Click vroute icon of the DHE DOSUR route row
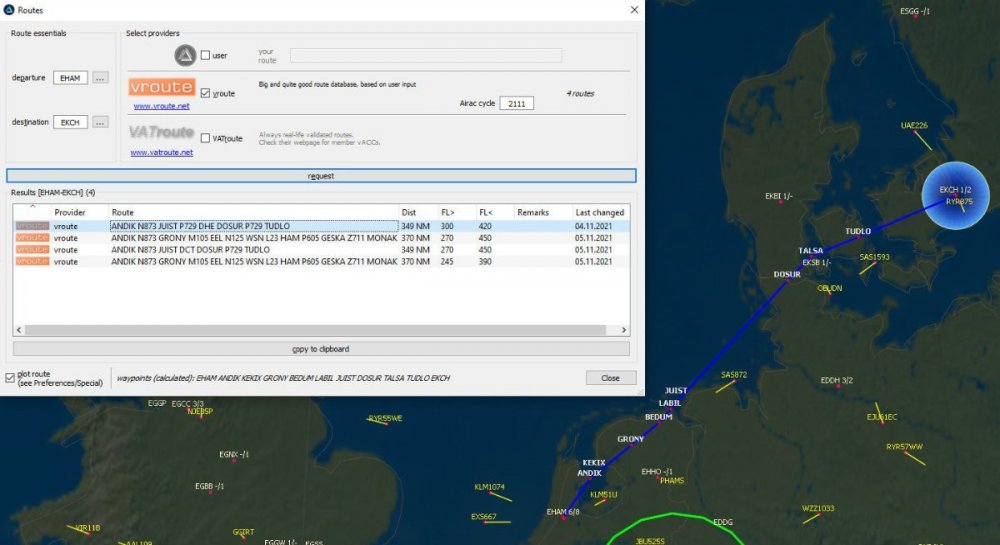The image size is (1000, 545). click(31, 227)
